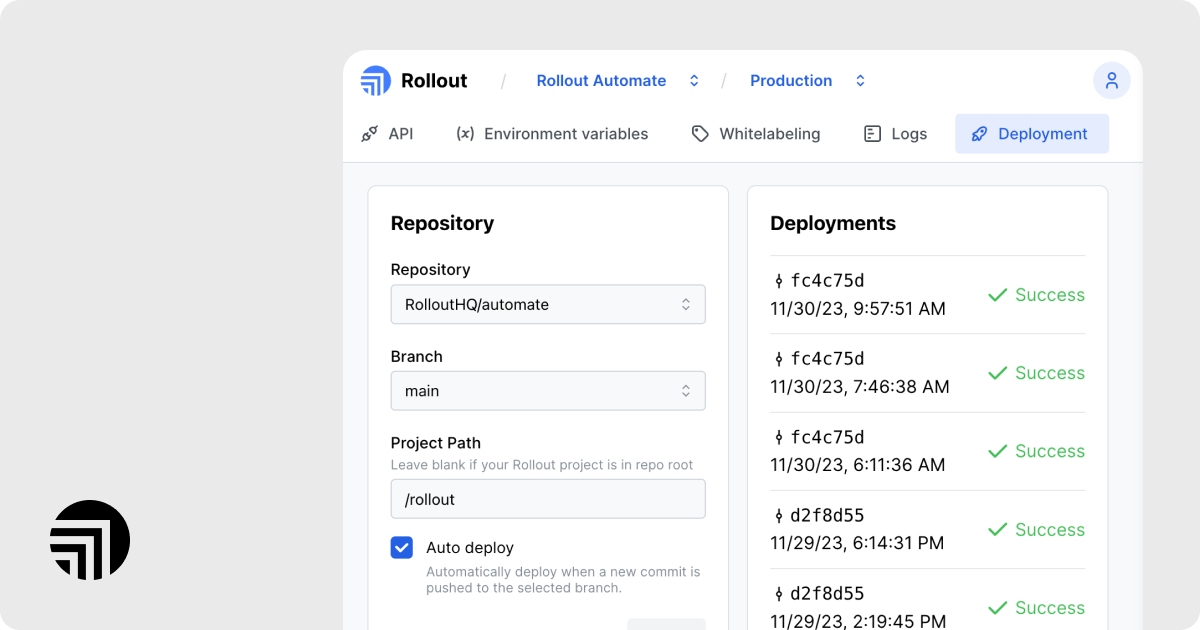Expand the Branch dropdown showing main

(x=548, y=391)
